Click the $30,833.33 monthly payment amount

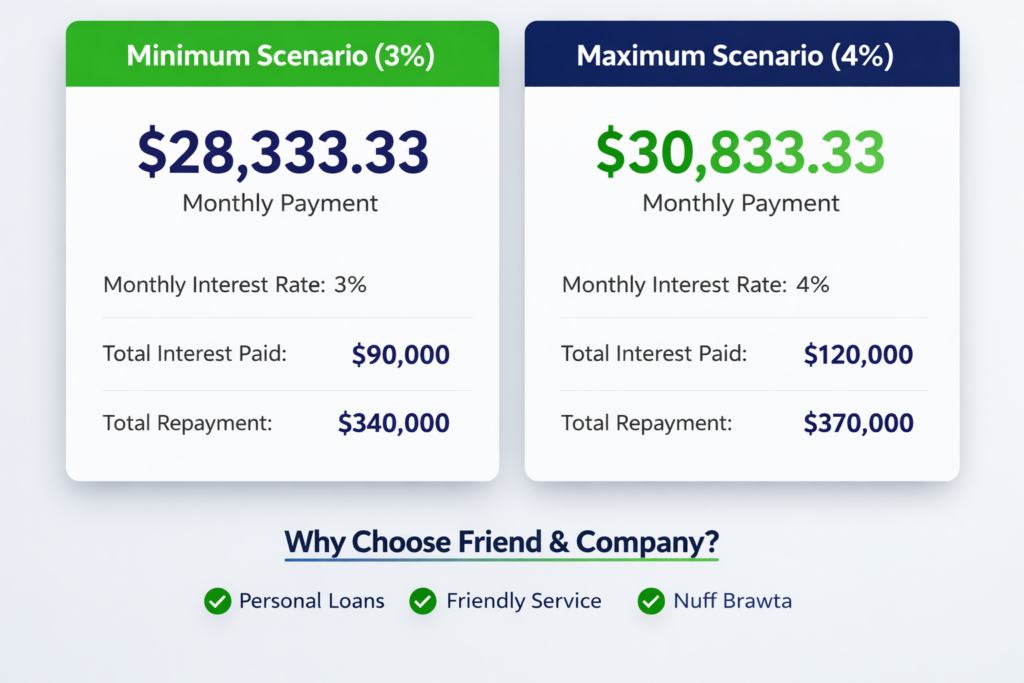click(x=741, y=152)
